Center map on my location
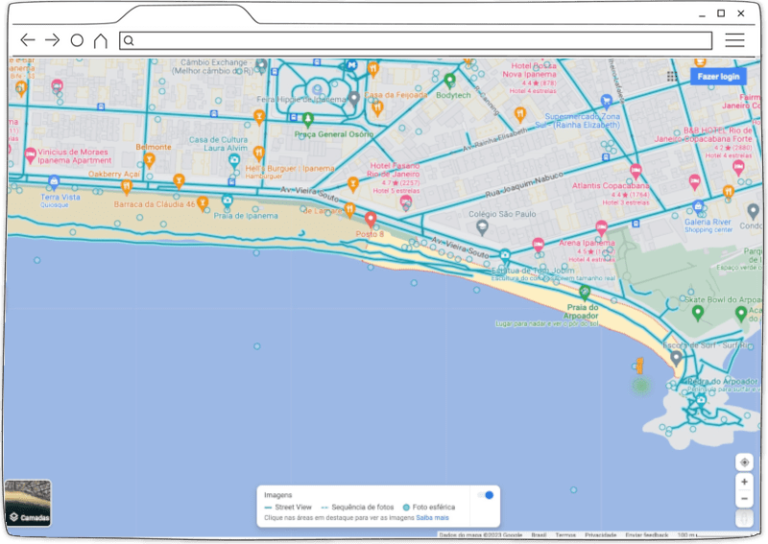 pyautogui.click(x=744, y=462)
